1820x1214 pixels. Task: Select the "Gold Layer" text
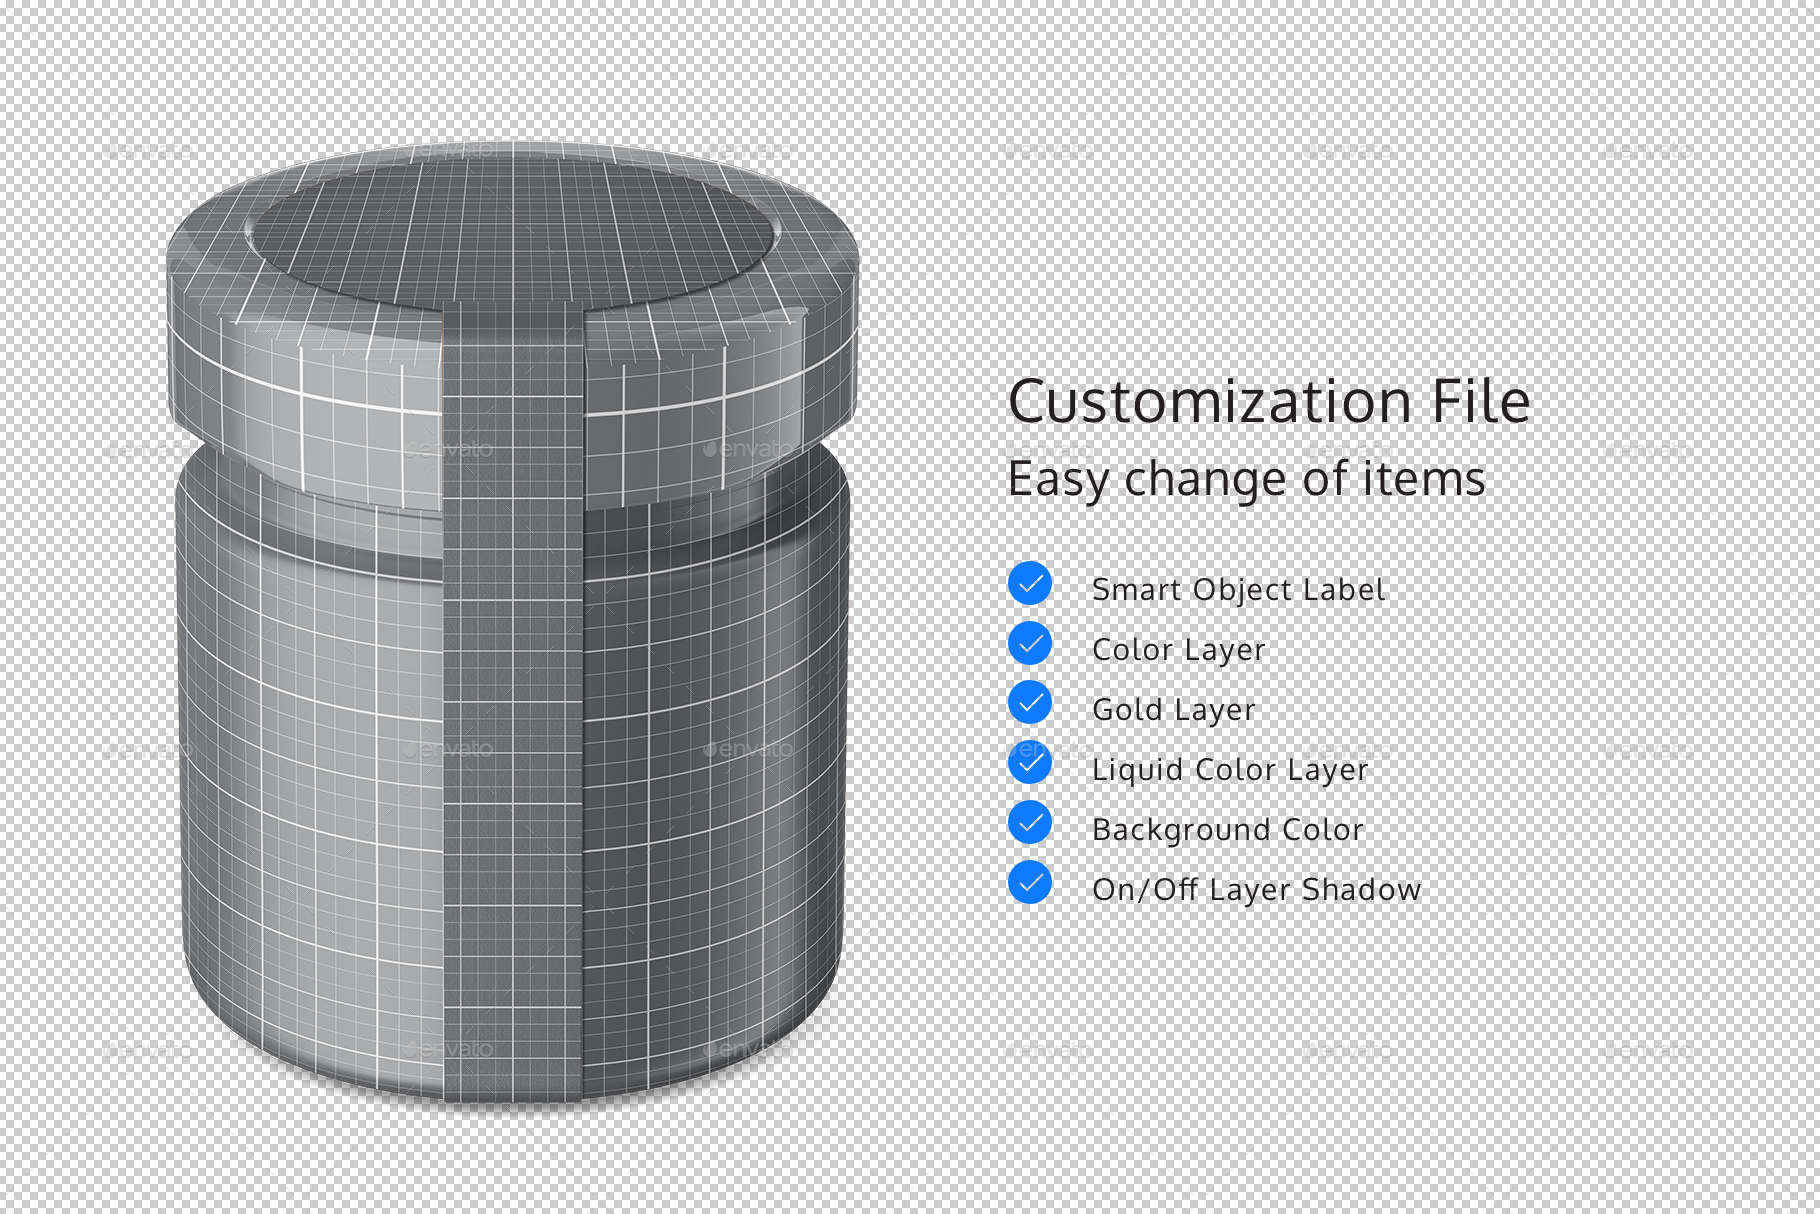[1174, 710]
